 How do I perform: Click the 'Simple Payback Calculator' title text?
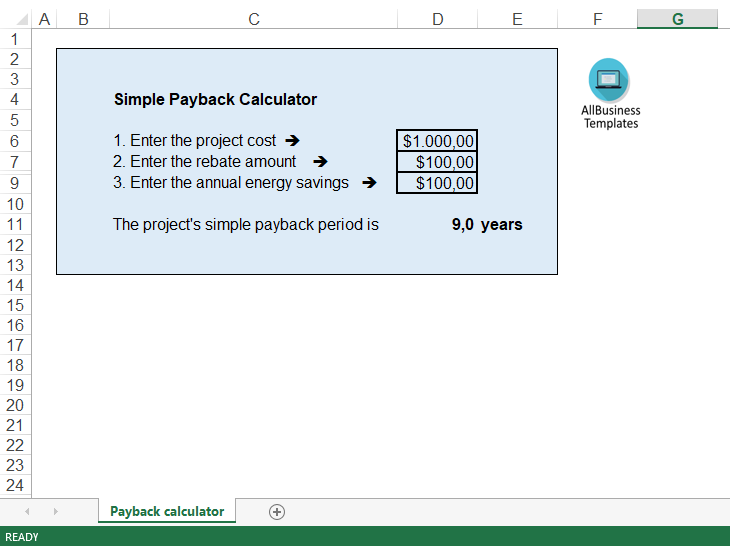pos(216,99)
